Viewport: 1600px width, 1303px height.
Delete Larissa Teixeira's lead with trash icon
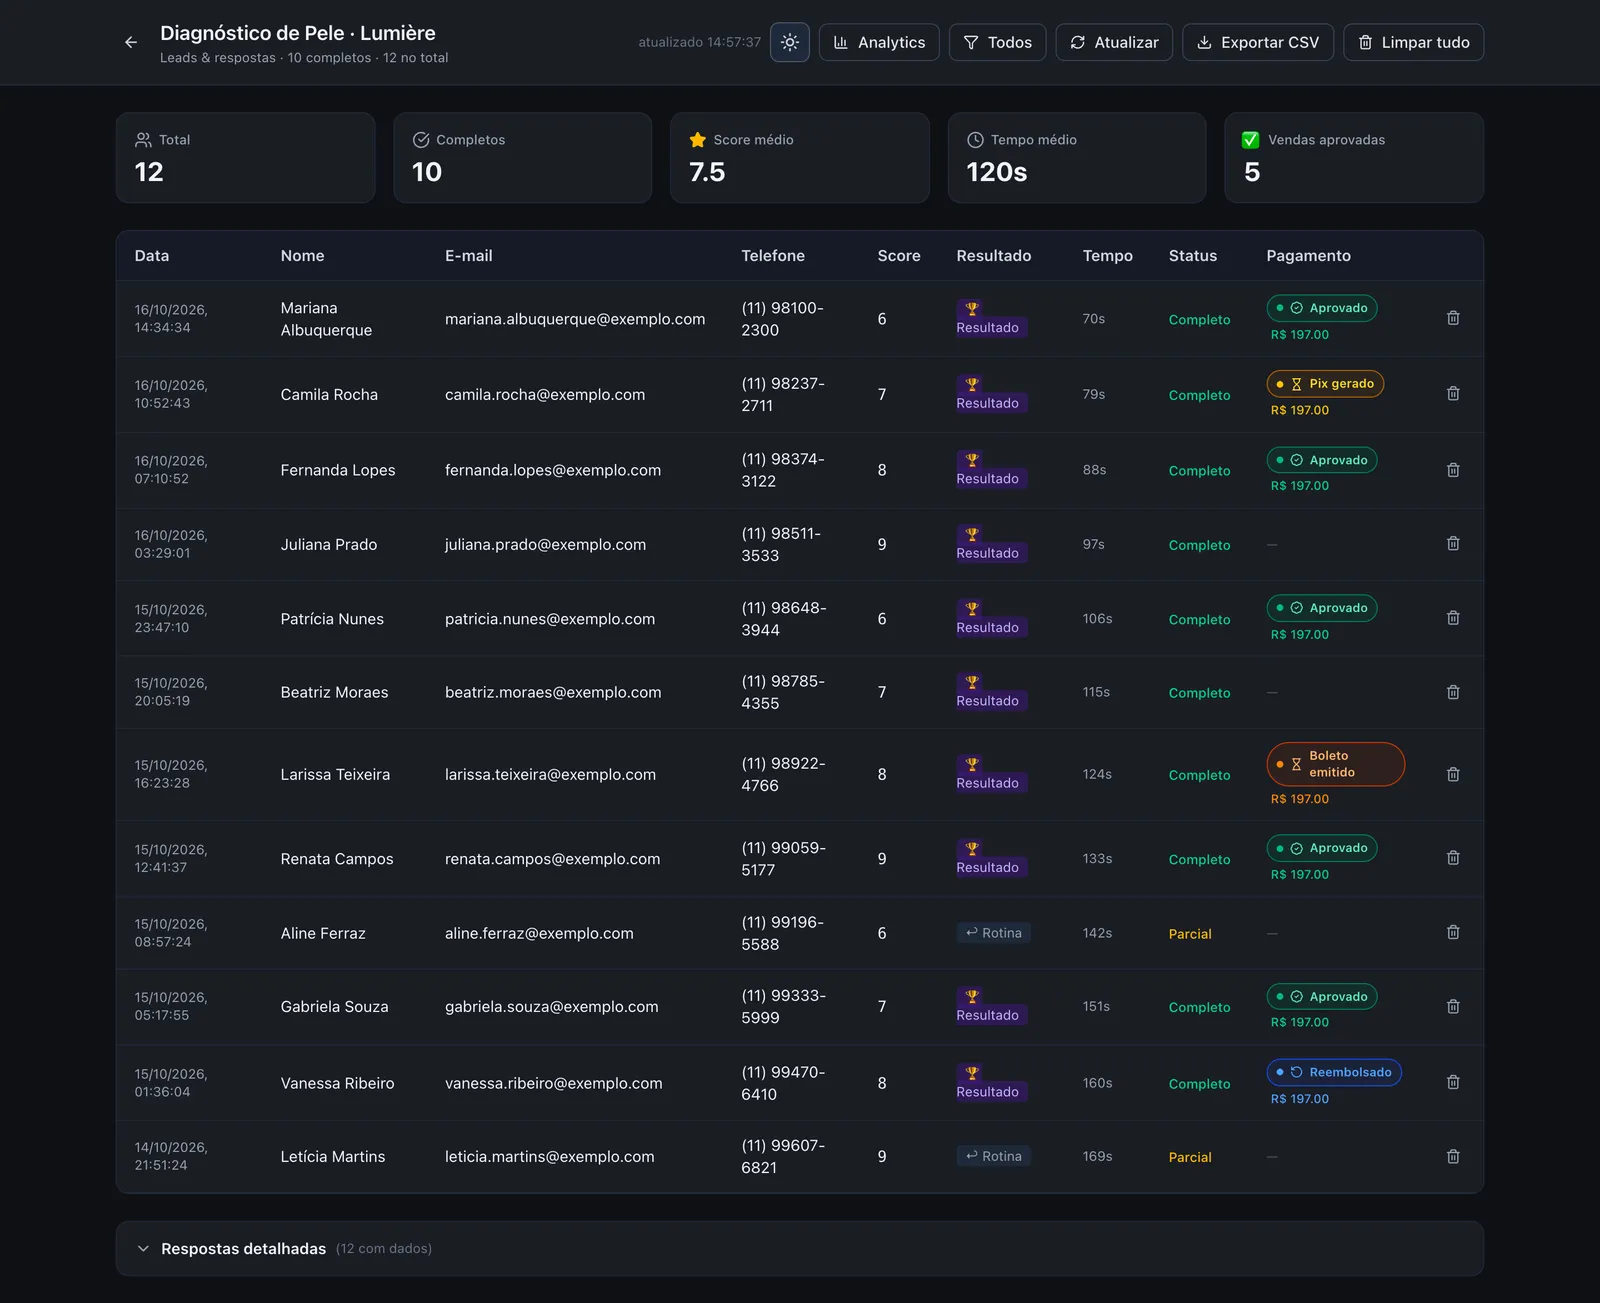coord(1453,774)
